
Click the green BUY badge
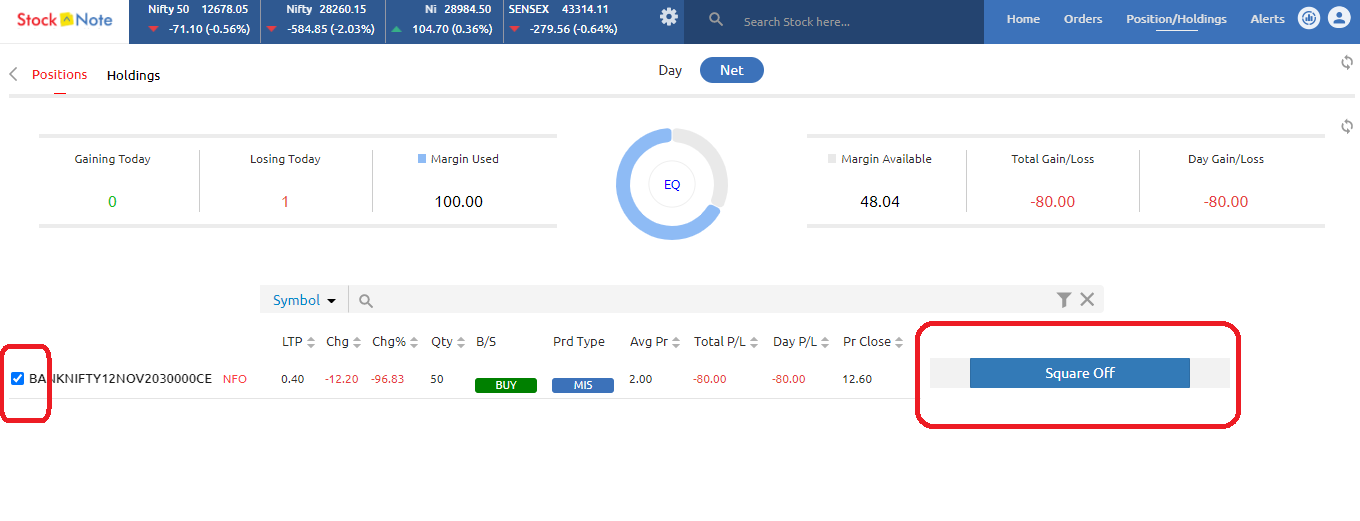(506, 385)
